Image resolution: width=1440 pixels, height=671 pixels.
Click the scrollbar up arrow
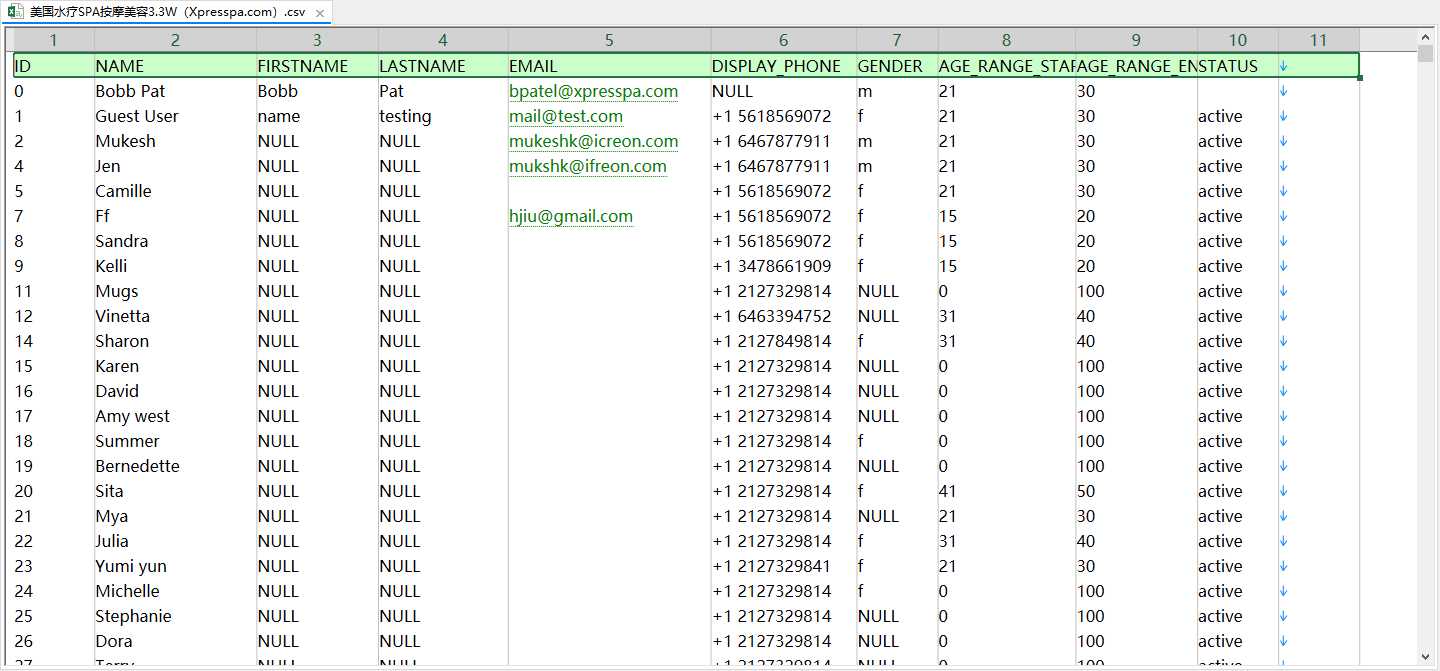(x=1426, y=38)
